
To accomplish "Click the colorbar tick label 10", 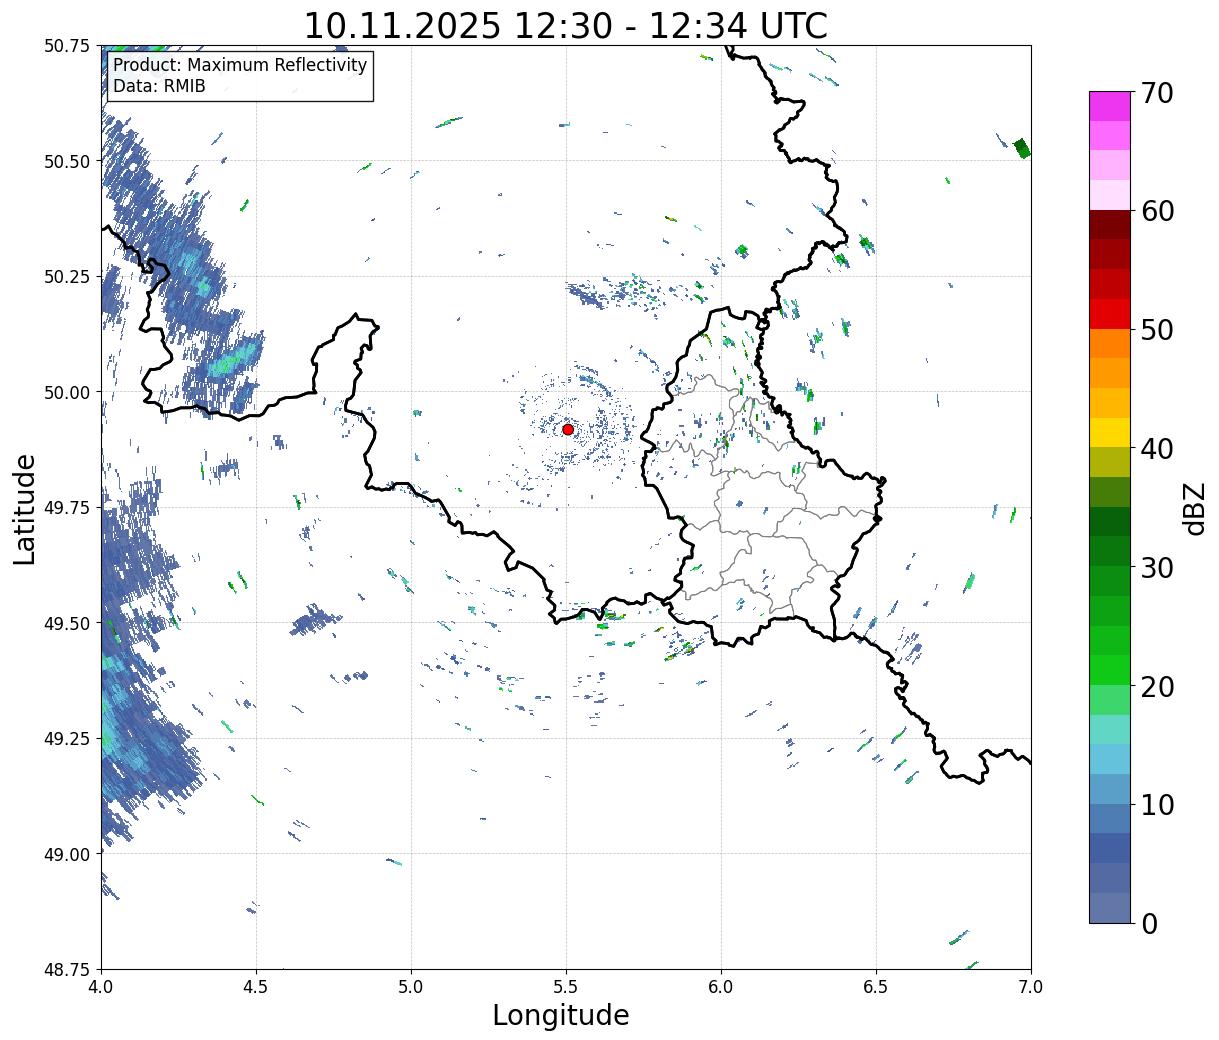I will (x=1156, y=805).
